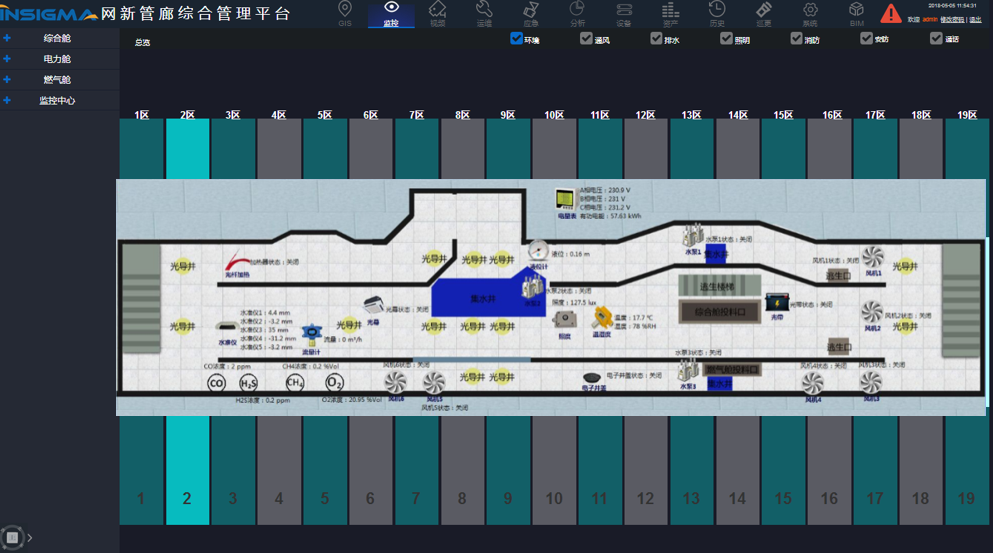Click the 退出 logout link

click(x=976, y=19)
